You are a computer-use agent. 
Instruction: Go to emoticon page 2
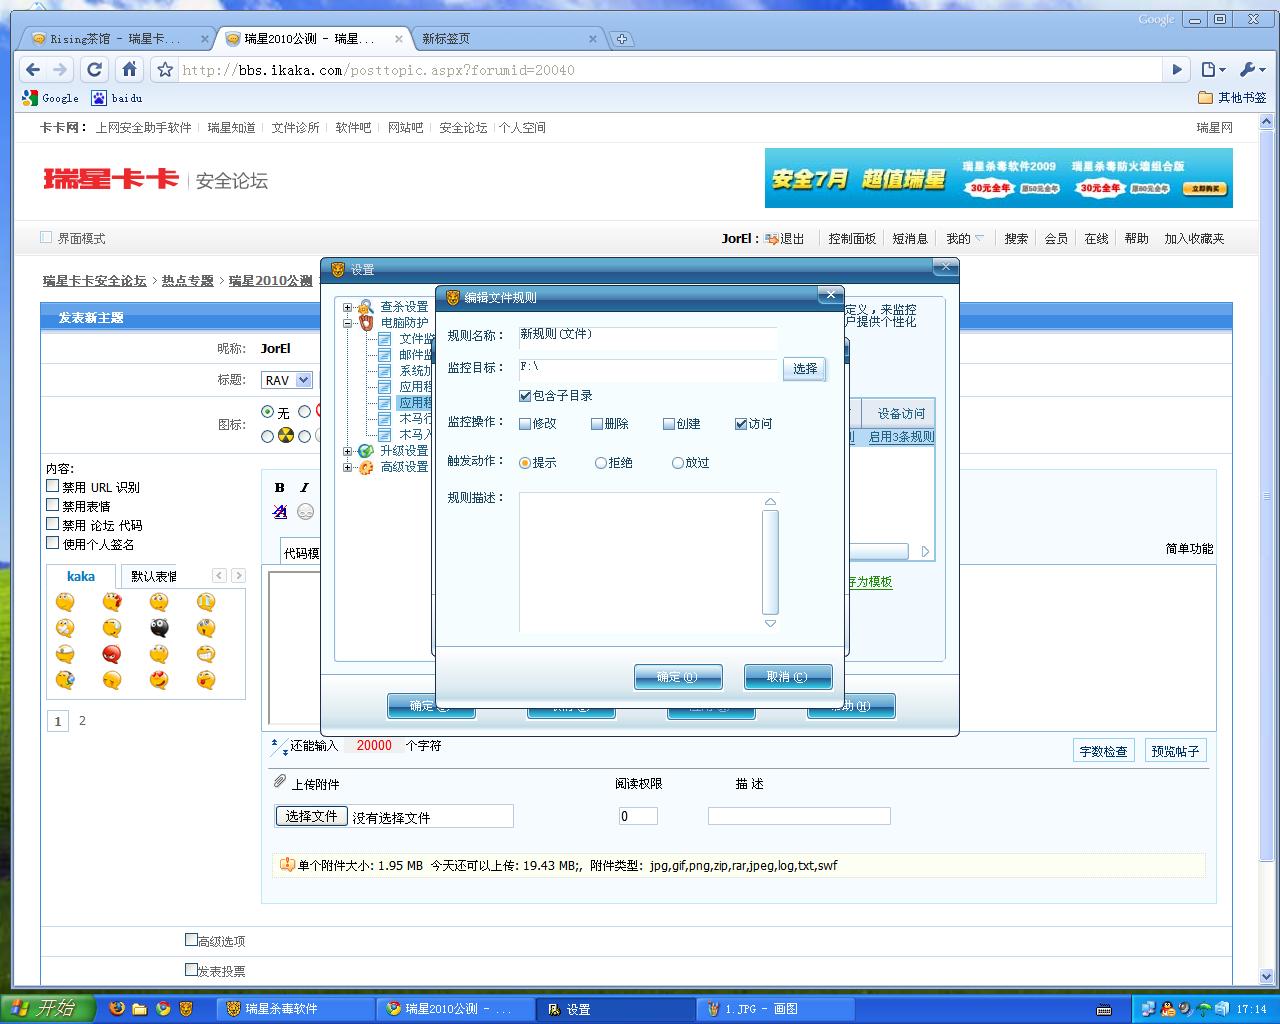click(x=82, y=720)
